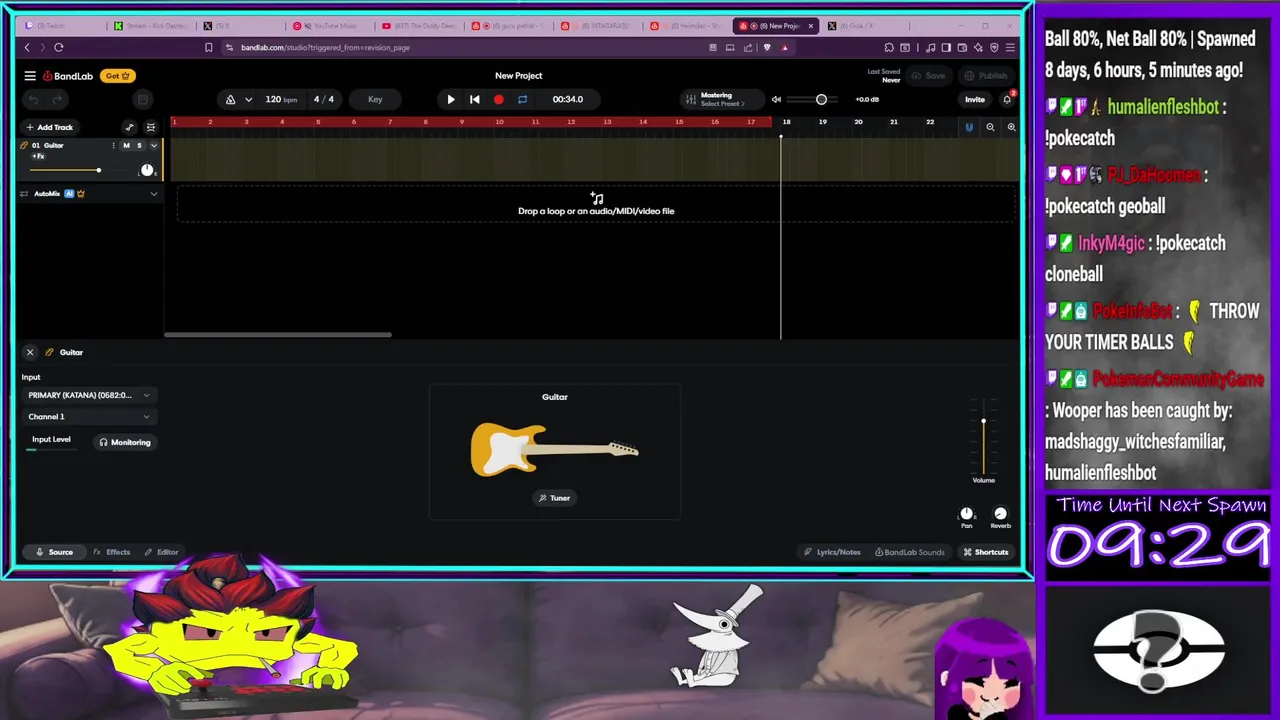Add Fx to Guitar track
1280x720 pixels.
click(38, 157)
